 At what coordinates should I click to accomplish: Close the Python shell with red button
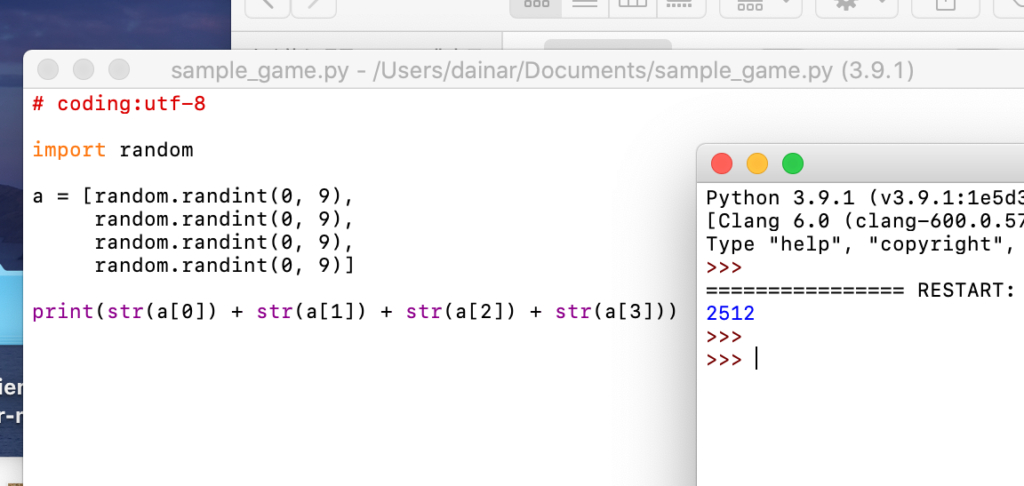pos(721,164)
